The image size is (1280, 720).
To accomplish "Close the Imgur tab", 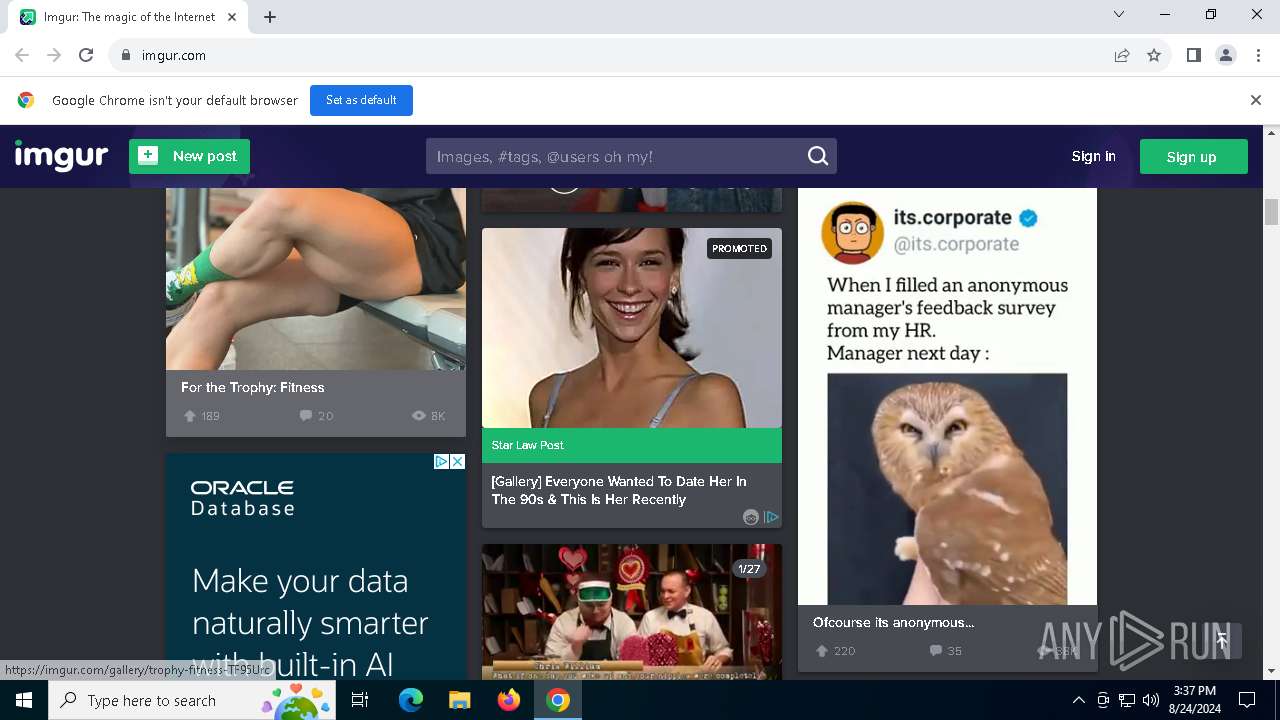I will tap(232, 16).
